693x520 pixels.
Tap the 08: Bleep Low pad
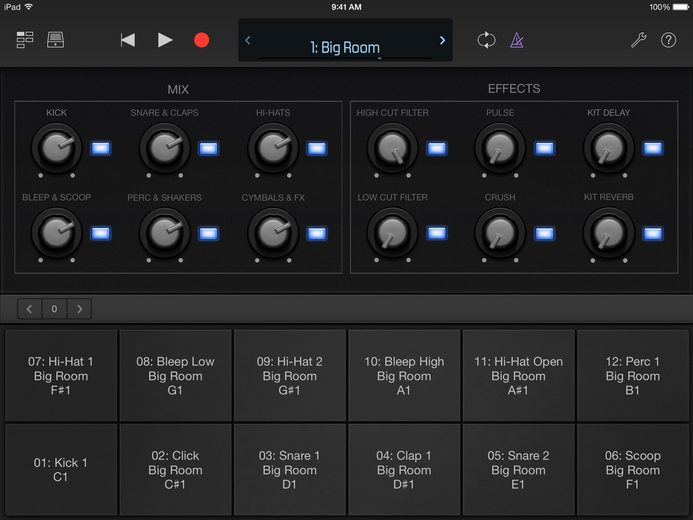point(175,376)
